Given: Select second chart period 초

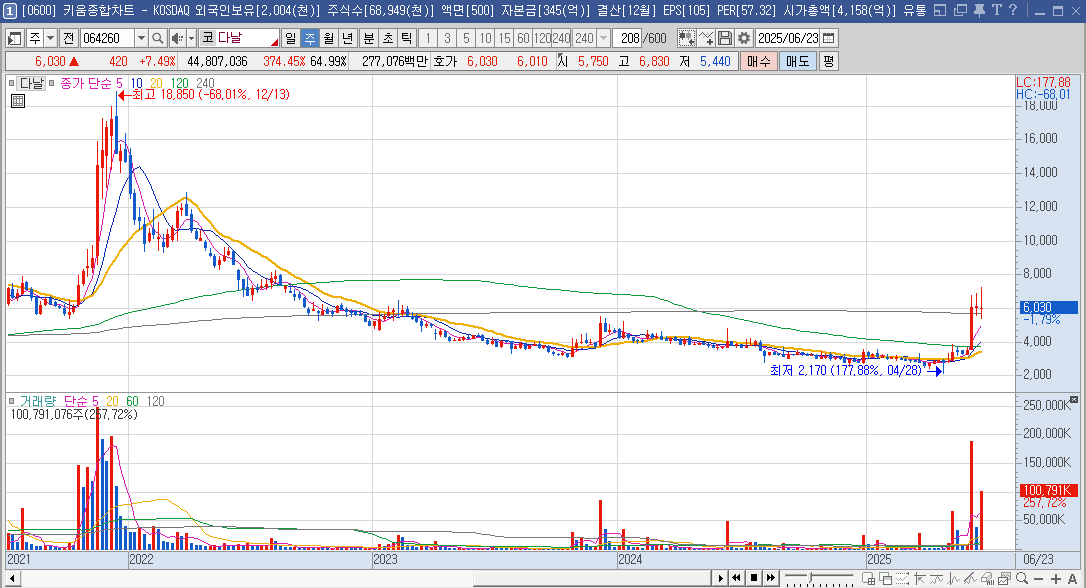Looking at the screenshot, I should [x=387, y=38].
